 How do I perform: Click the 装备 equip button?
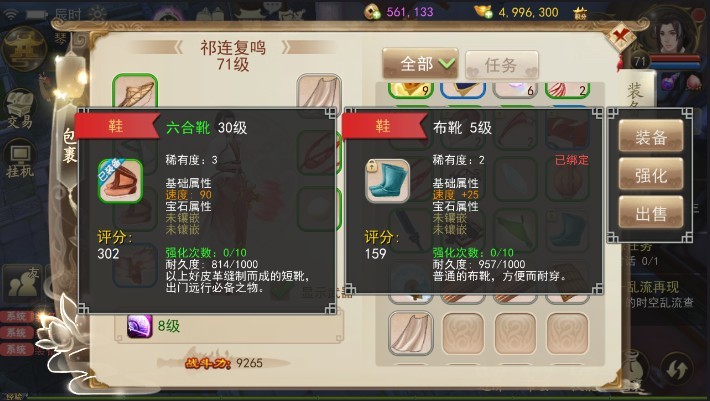(651, 136)
